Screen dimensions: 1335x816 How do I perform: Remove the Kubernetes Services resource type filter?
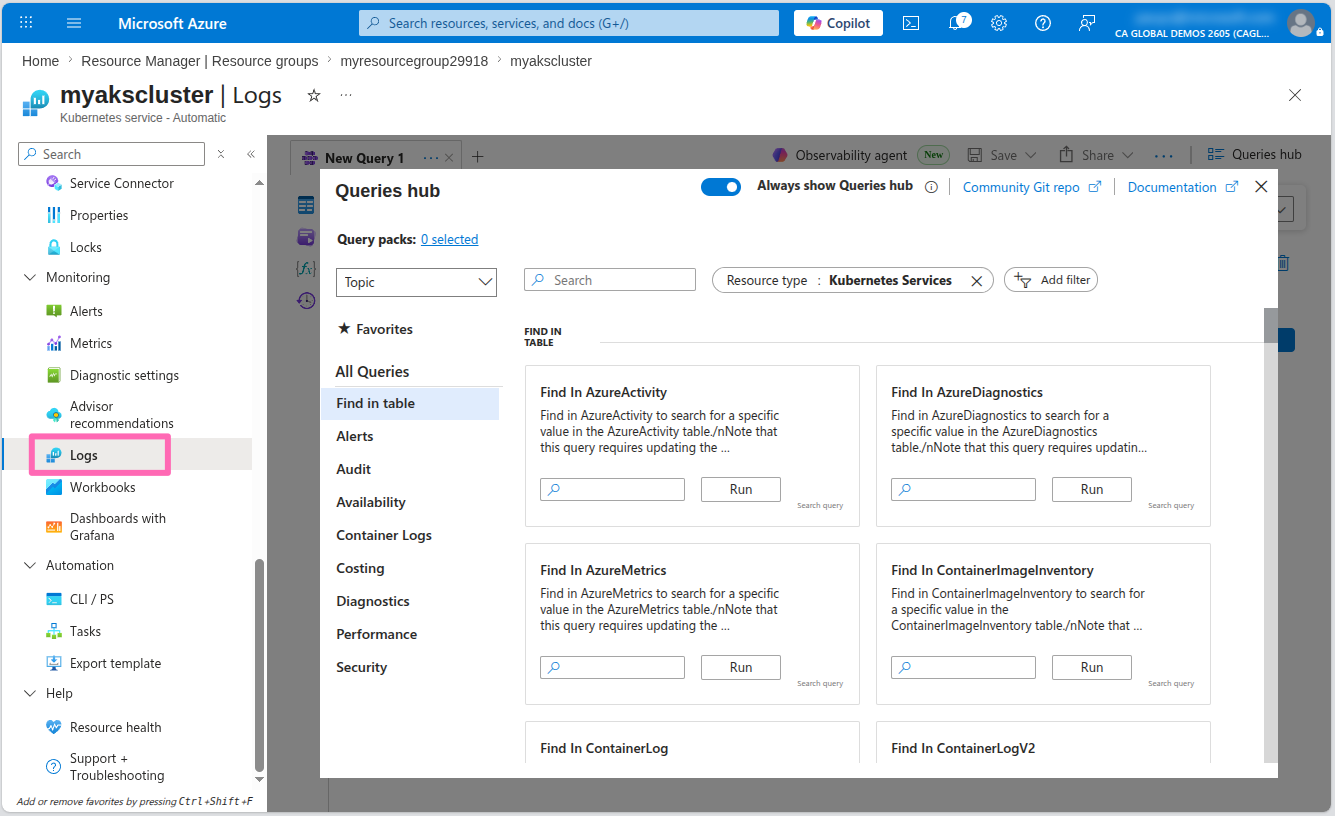[977, 281]
